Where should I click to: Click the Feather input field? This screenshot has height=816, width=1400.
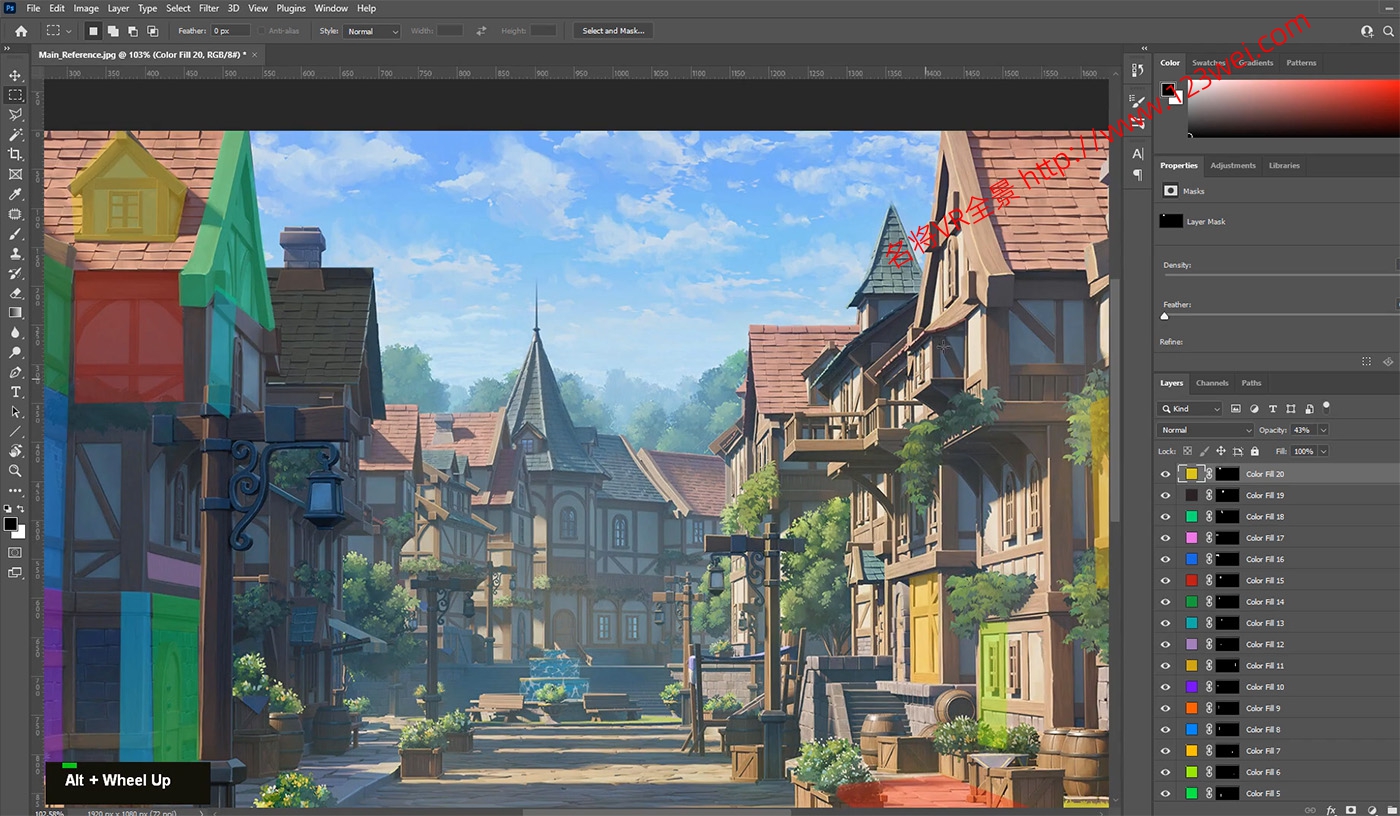click(230, 31)
